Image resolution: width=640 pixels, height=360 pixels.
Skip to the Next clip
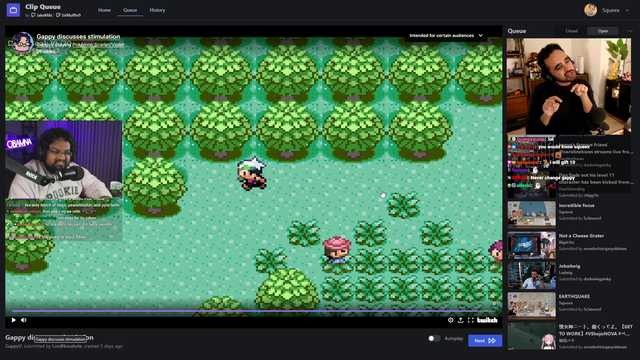(x=485, y=340)
